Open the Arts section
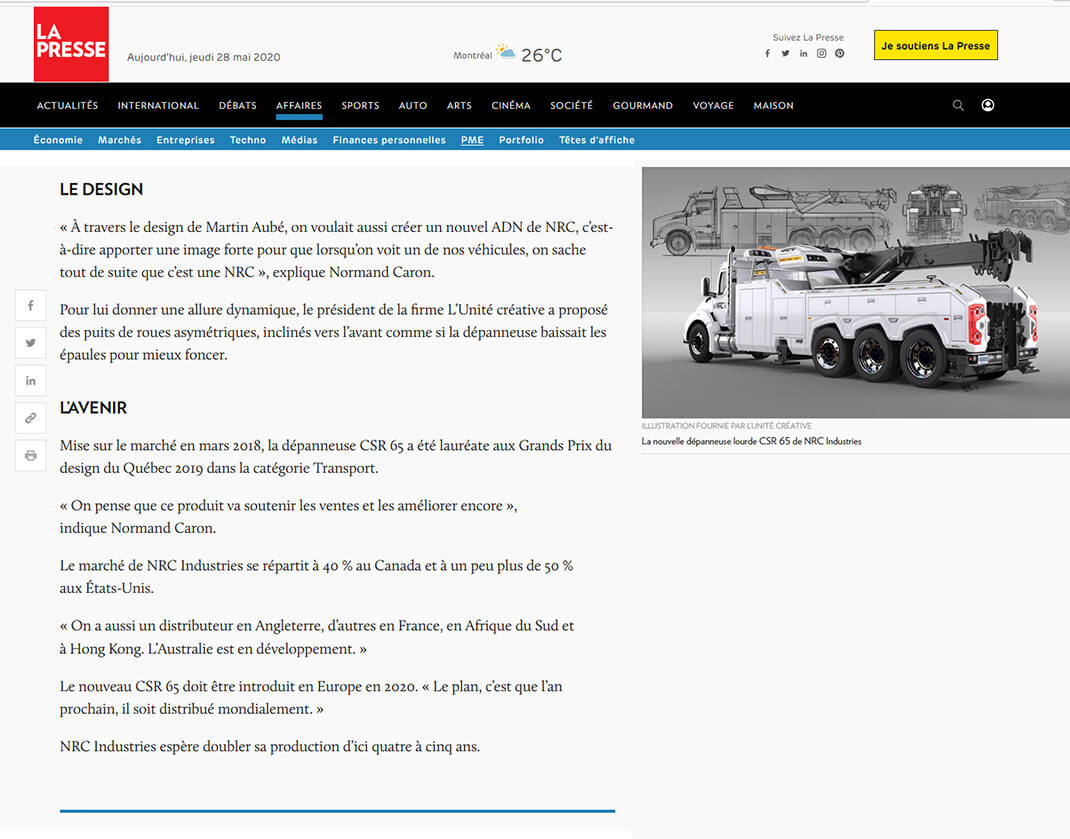Image resolution: width=1070 pixels, height=839 pixels. pos(459,105)
